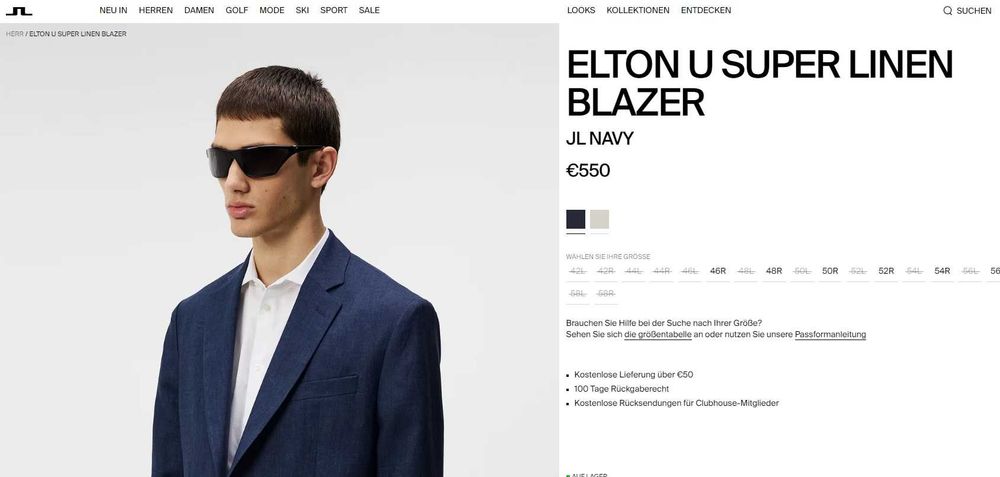Choose size 48R
The height and width of the screenshot is (477, 1000).
pyautogui.click(x=774, y=271)
